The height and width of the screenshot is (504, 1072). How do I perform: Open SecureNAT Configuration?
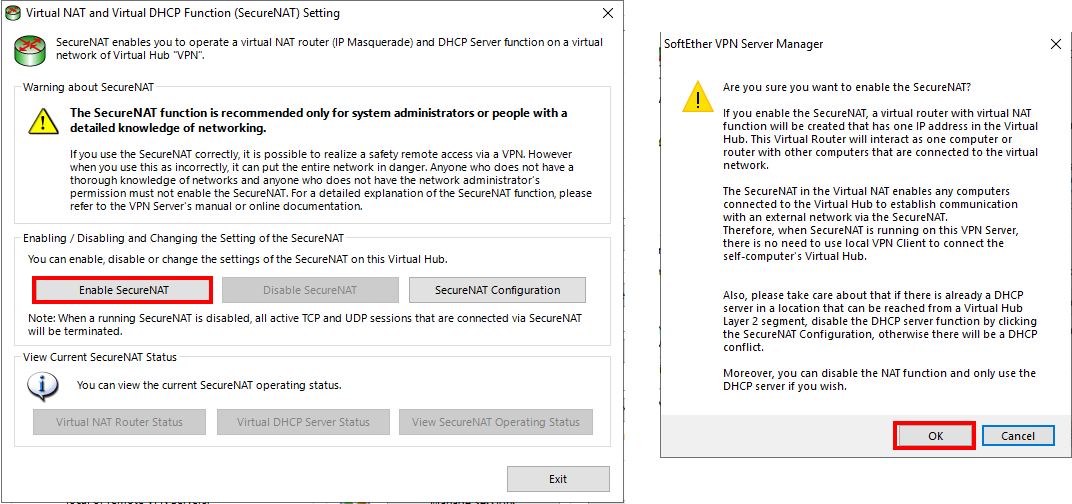(x=497, y=290)
